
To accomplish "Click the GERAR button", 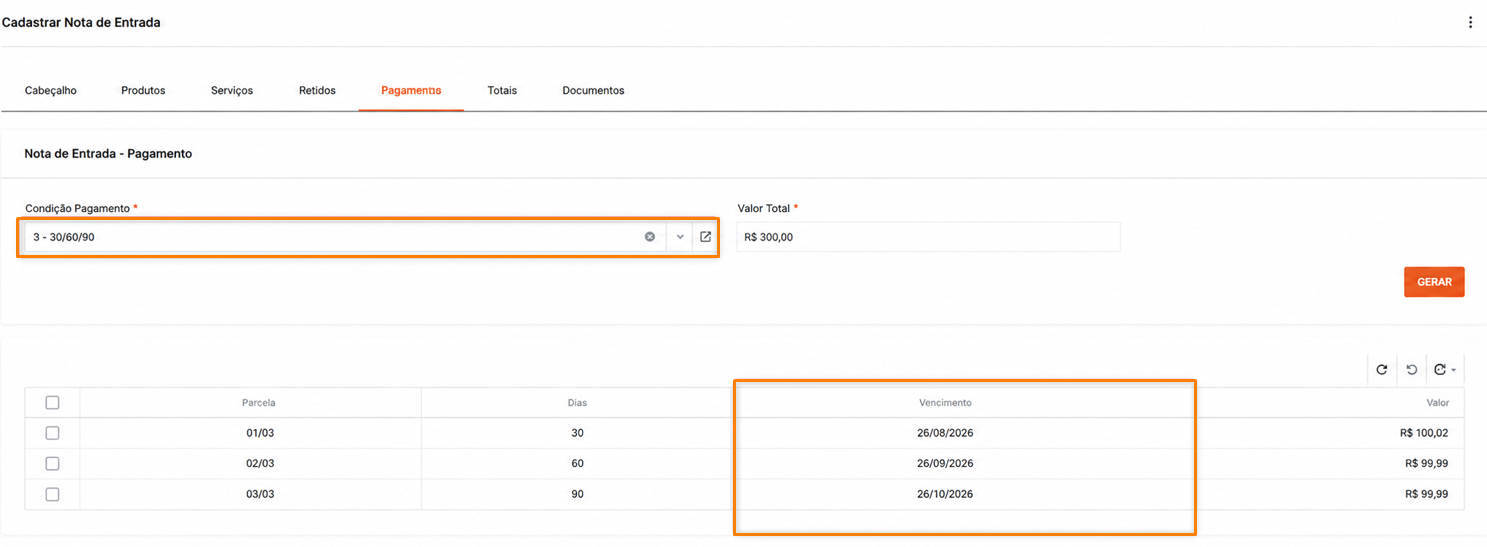I will coord(1434,282).
